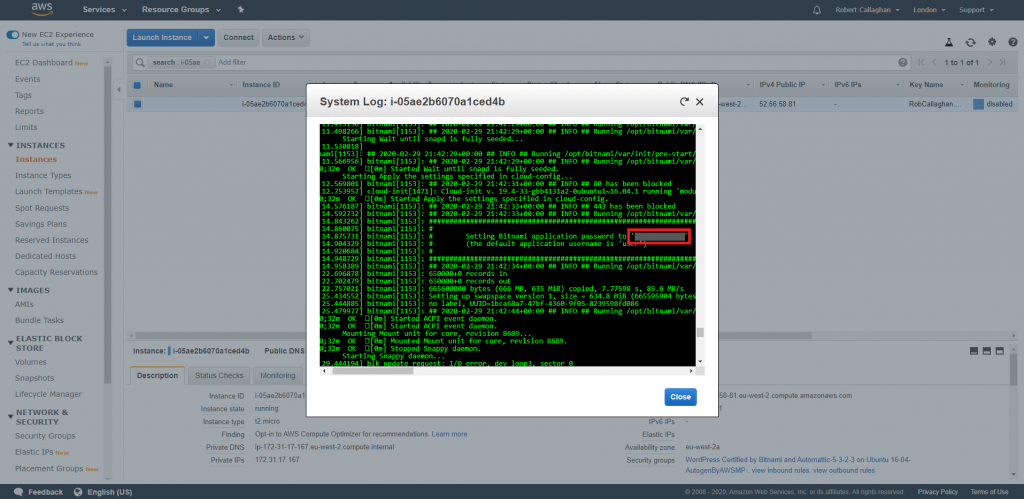Click the experiments flask icon
The image size is (1024, 499).
coord(949,42)
